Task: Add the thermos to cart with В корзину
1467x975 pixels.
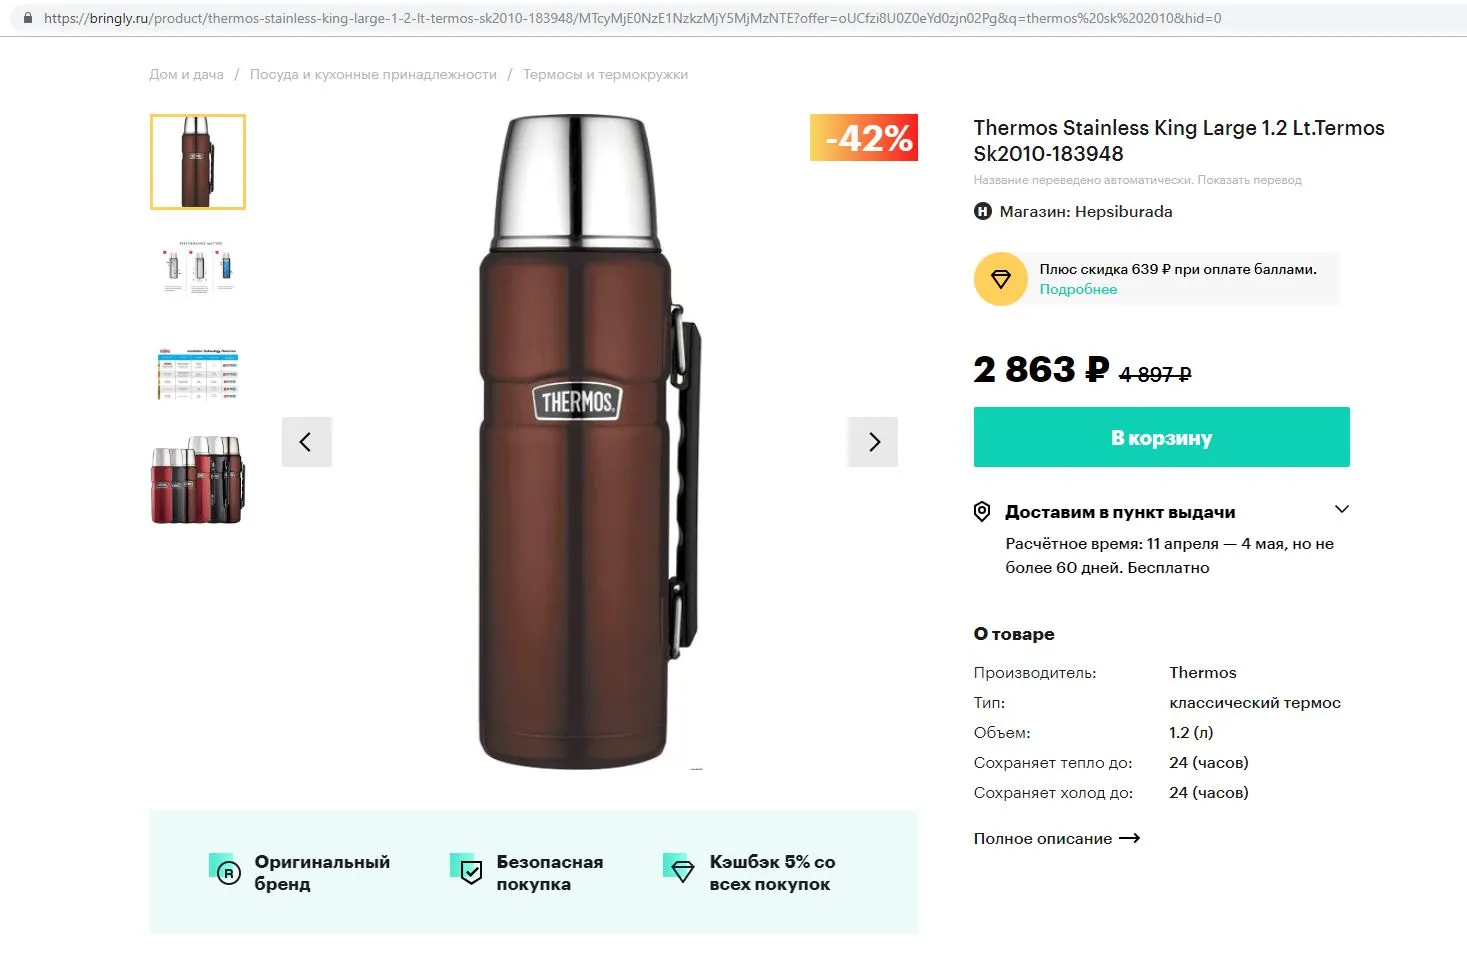Action: click(1162, 437)
